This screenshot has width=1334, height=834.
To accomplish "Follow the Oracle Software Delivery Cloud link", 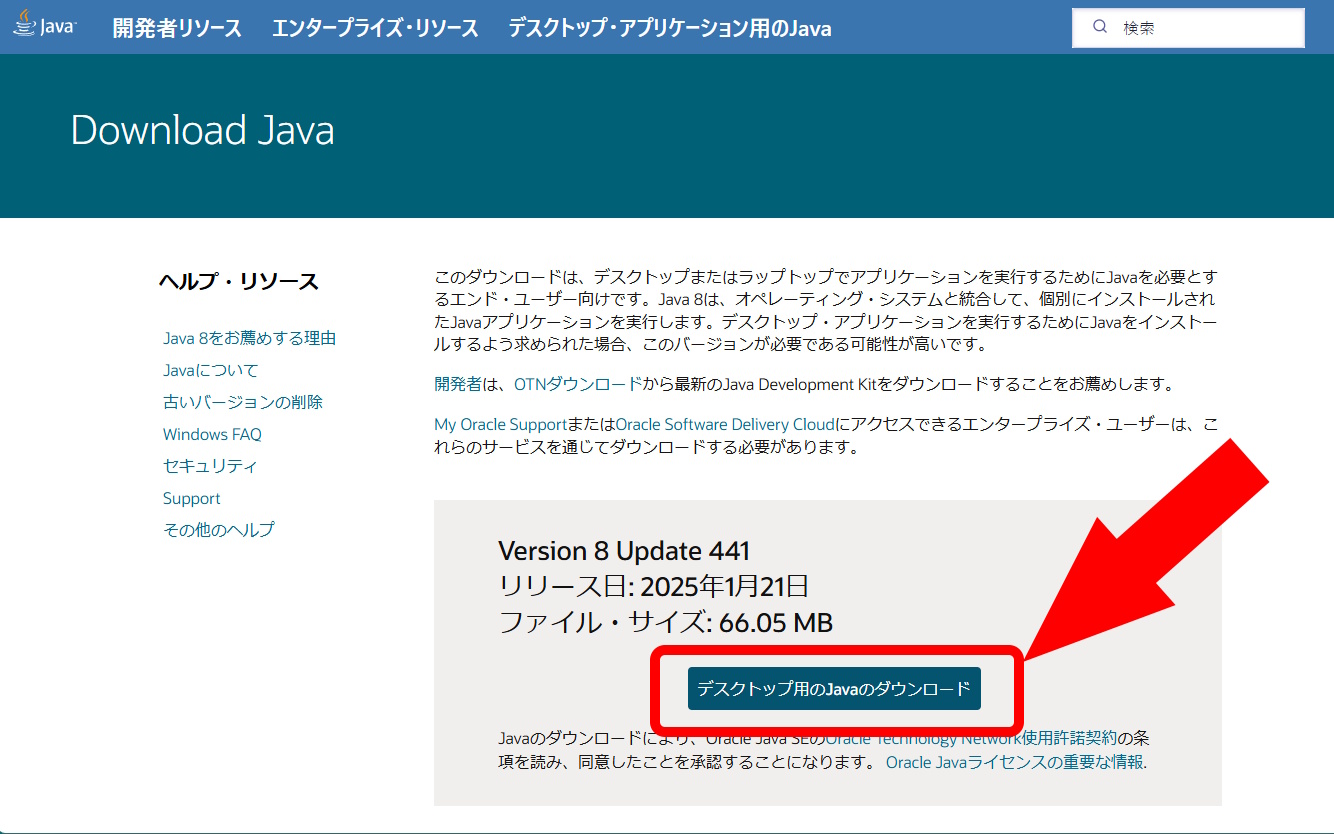I will [x=725, y=425].
